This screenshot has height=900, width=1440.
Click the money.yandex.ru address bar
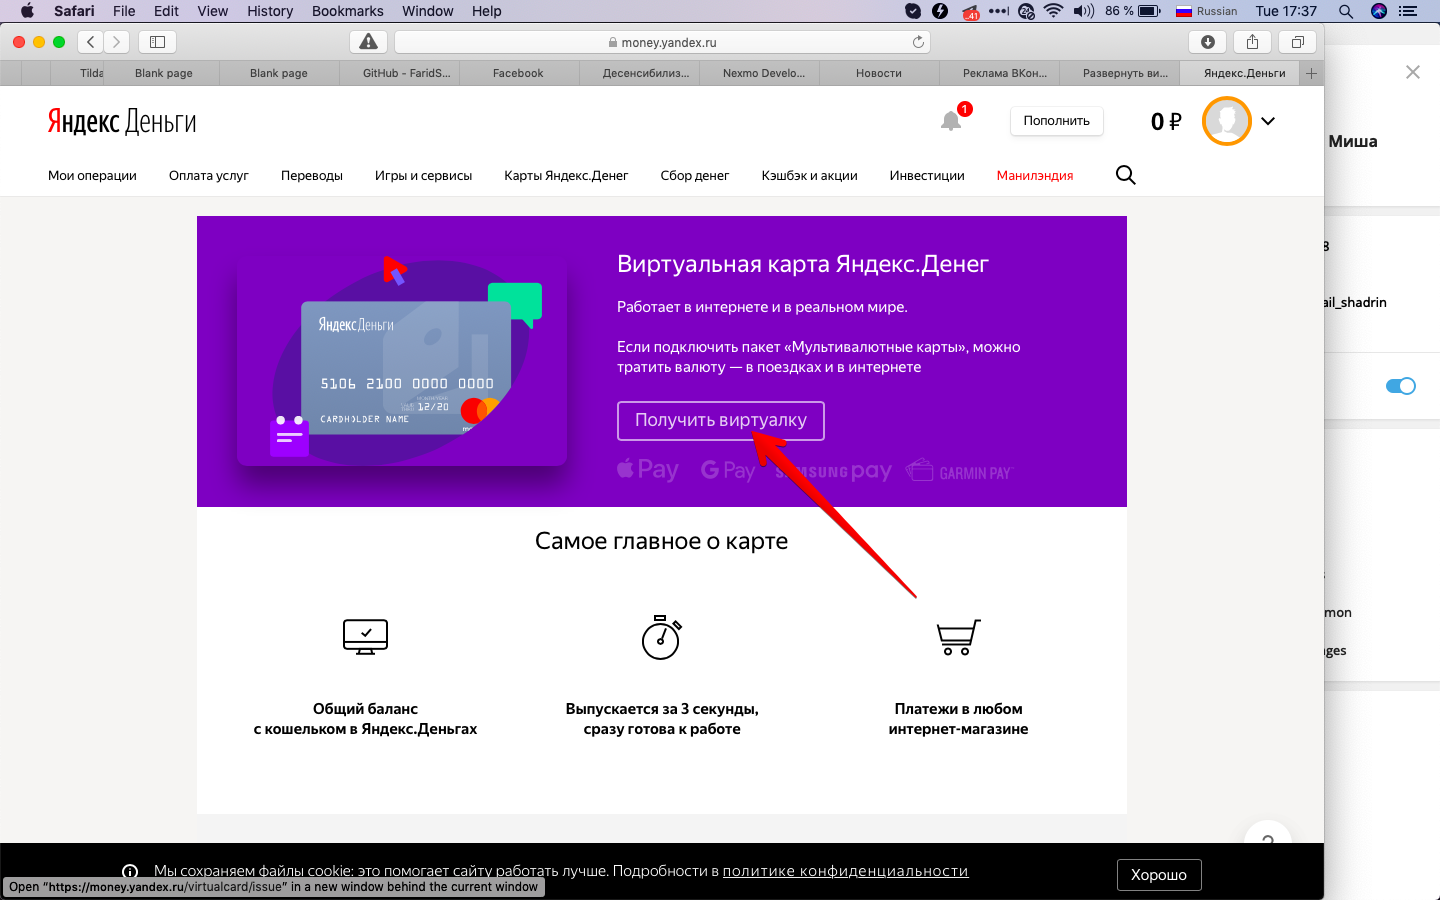pyautogui.click(x=662, y=42)
